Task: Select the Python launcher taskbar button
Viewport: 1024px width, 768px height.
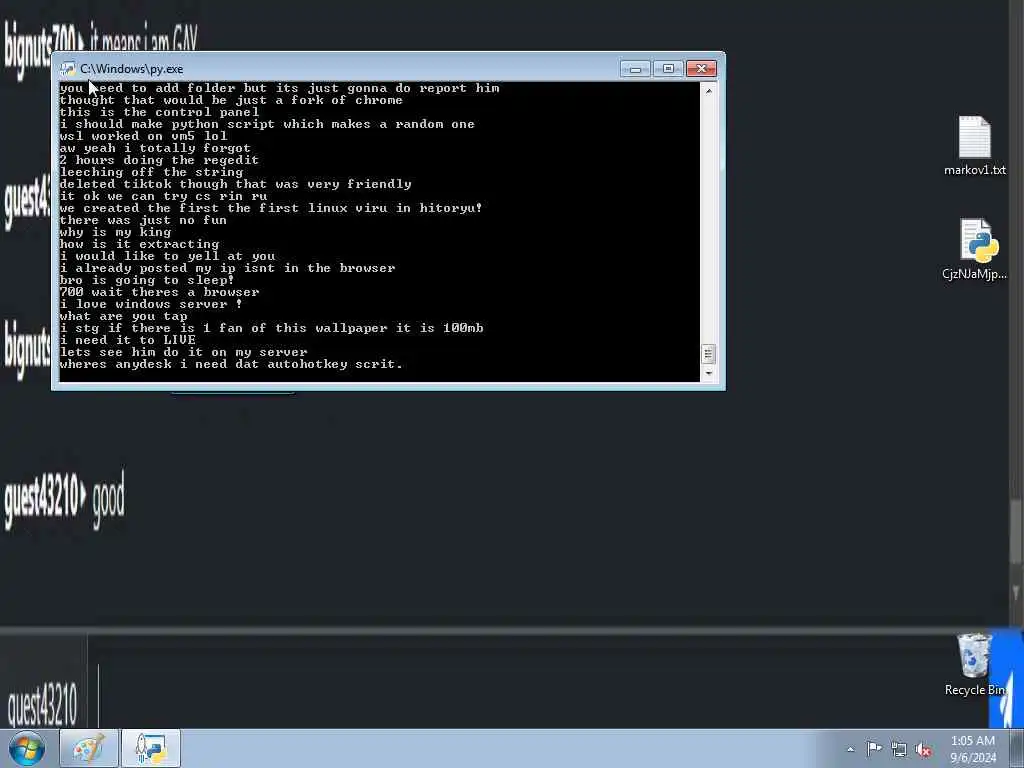Action: 151,748
